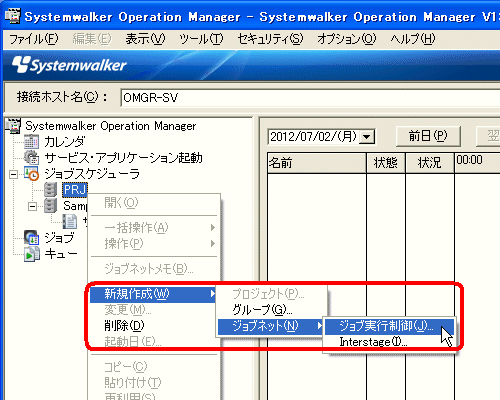Open the 表示(V) menu
Screen dimensions: 500x400
pos(145,39)
